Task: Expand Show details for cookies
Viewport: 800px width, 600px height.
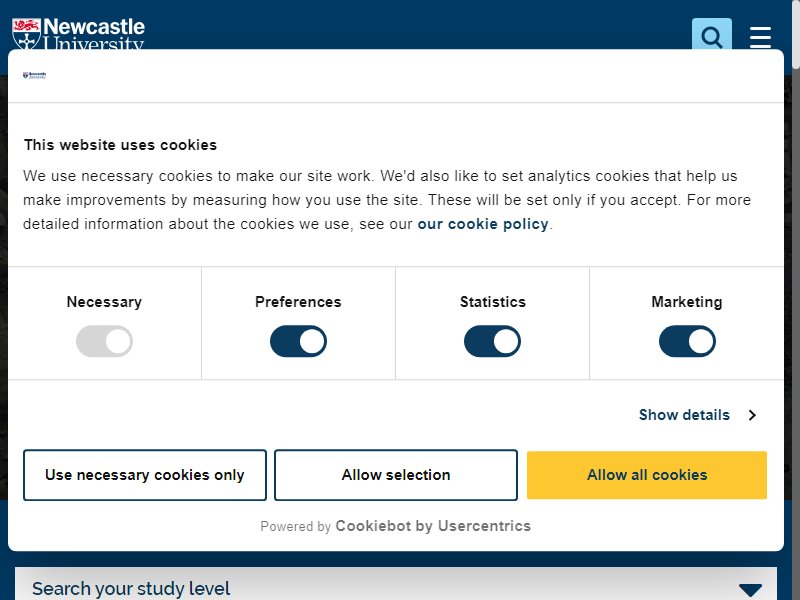Action: click(x=684, y=415)
